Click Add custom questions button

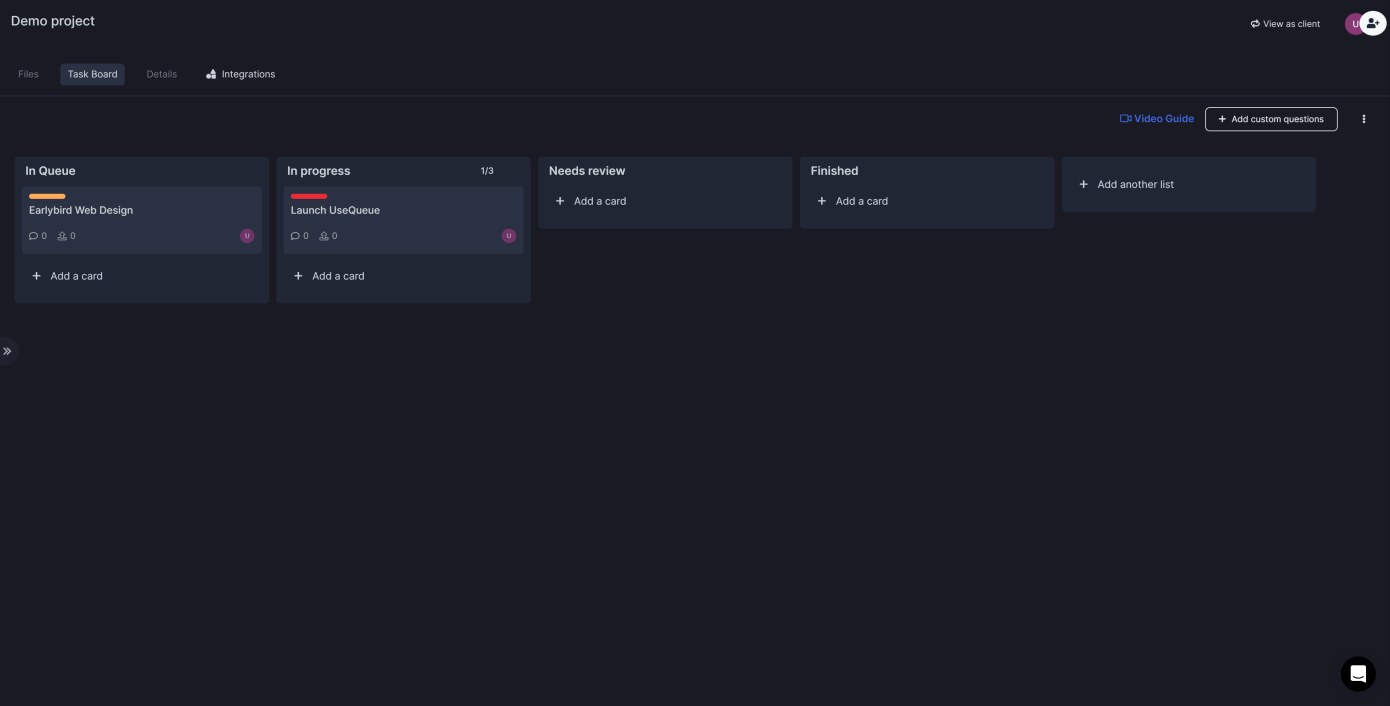pos(1270,119)
